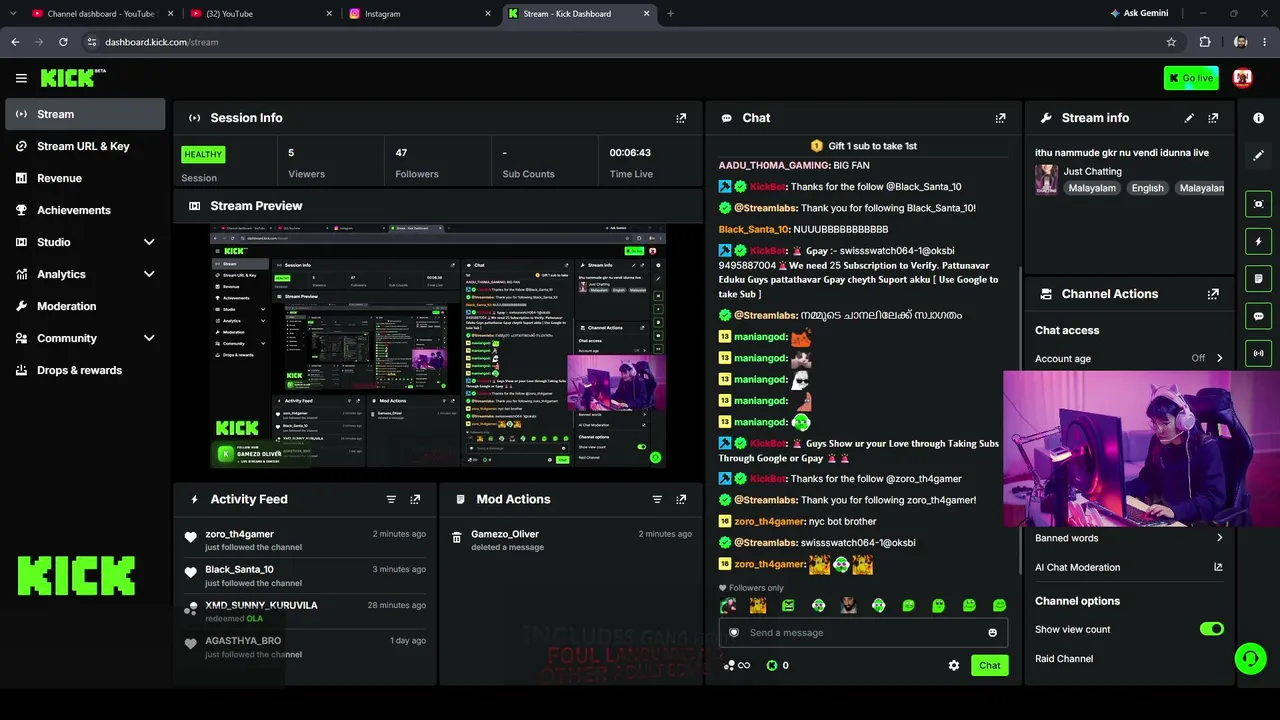Image resolution: width=1280 pixels, height=720 pixels.
Task: Reload the page
Action: click(63, 42)
